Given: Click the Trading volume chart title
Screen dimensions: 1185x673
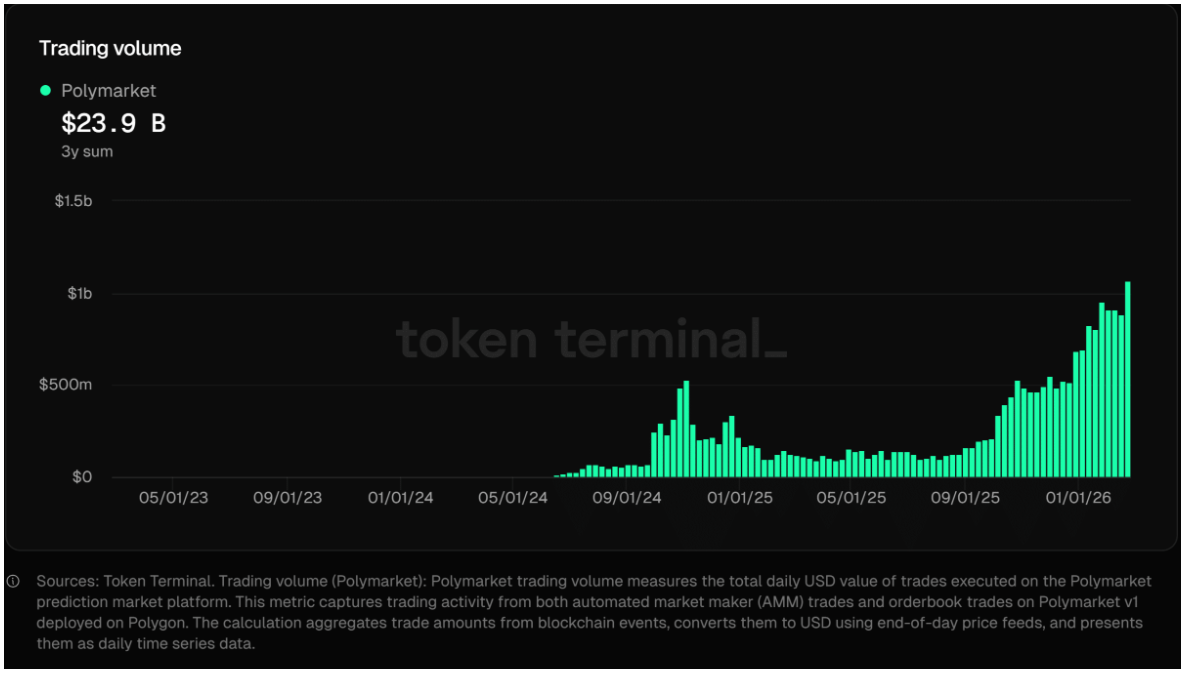Looking at the screenshot, I should tap(110, 48).
